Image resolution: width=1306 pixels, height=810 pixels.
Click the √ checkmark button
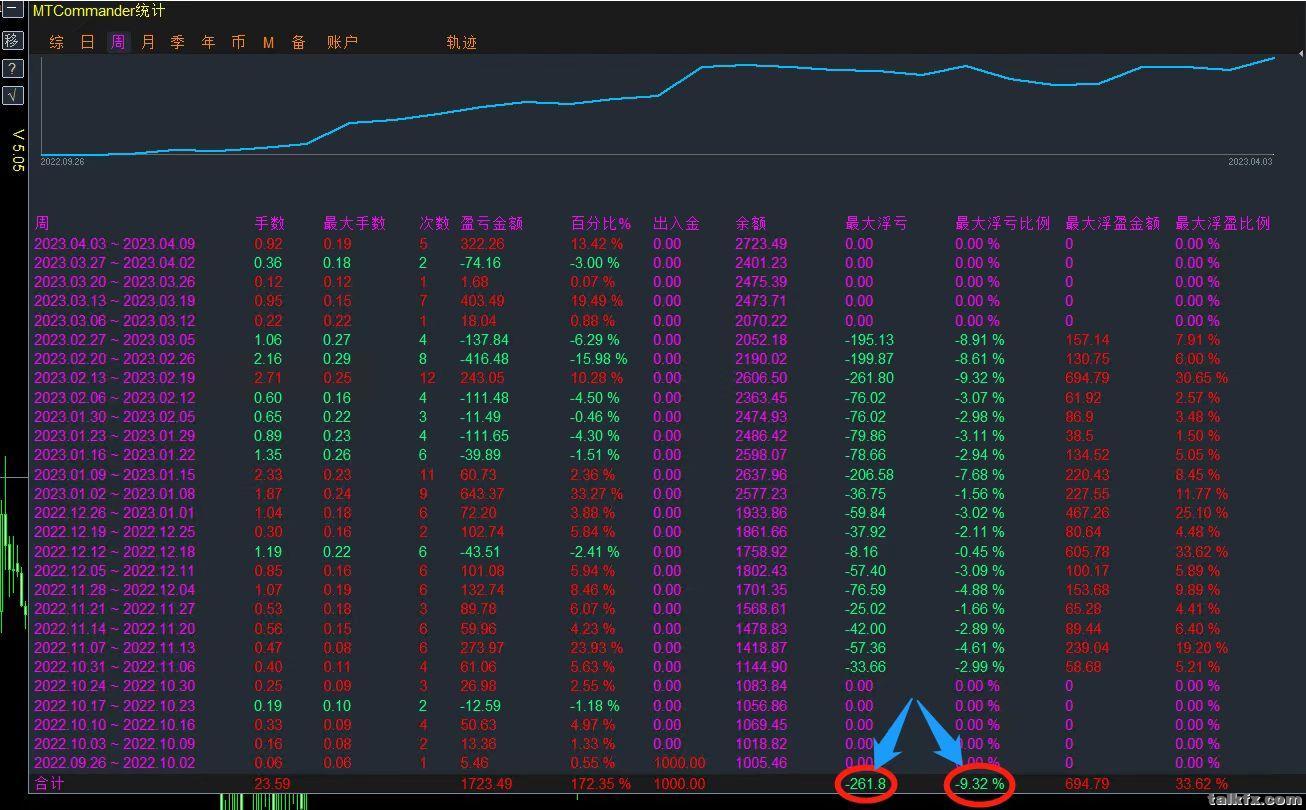pos(12,95)
